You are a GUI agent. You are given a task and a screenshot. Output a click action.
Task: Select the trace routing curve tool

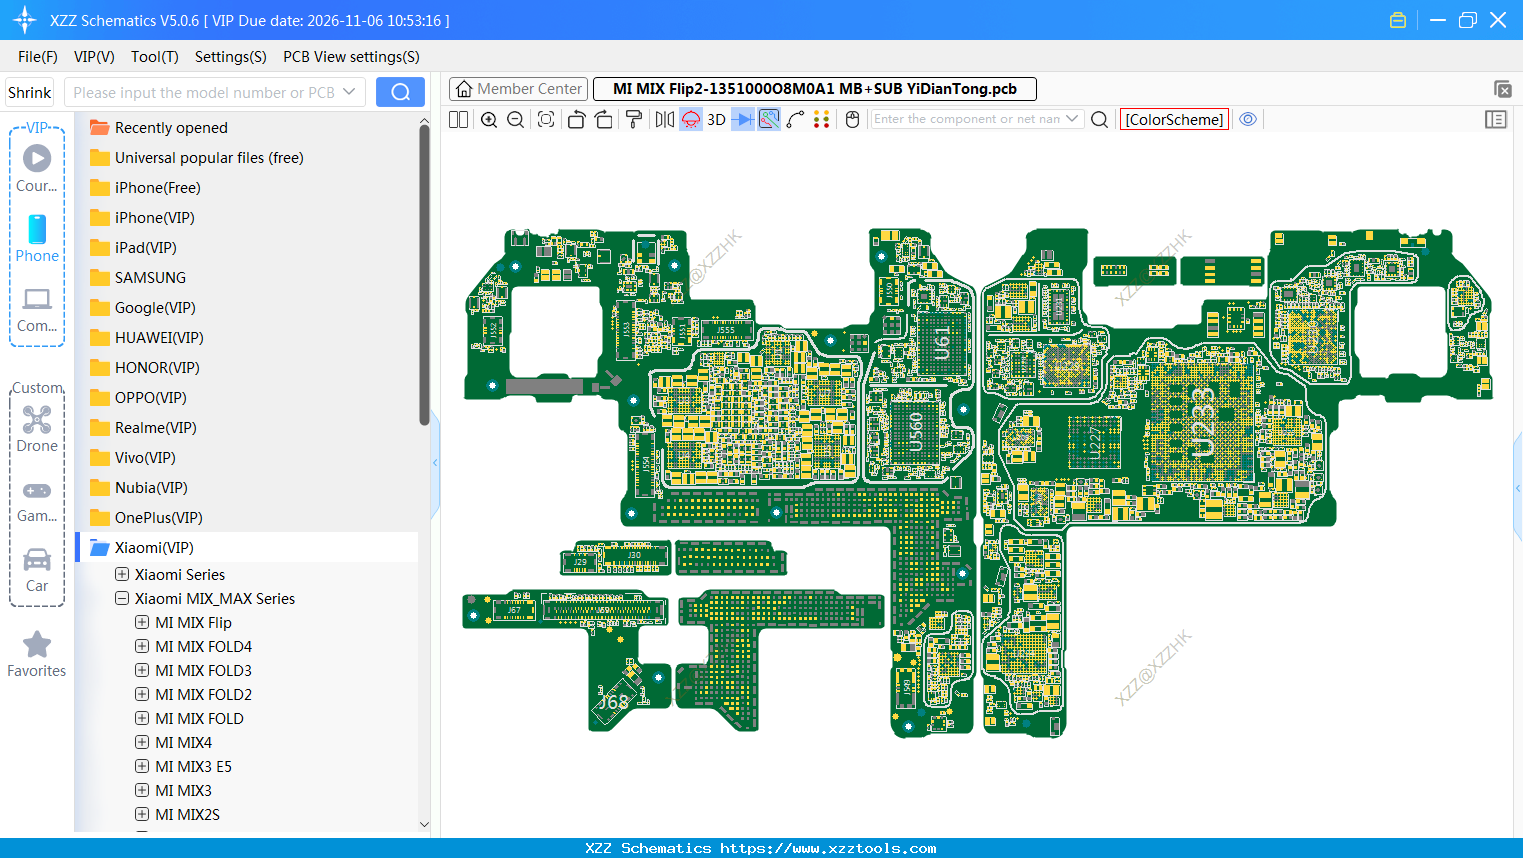[x=796, y=119]
